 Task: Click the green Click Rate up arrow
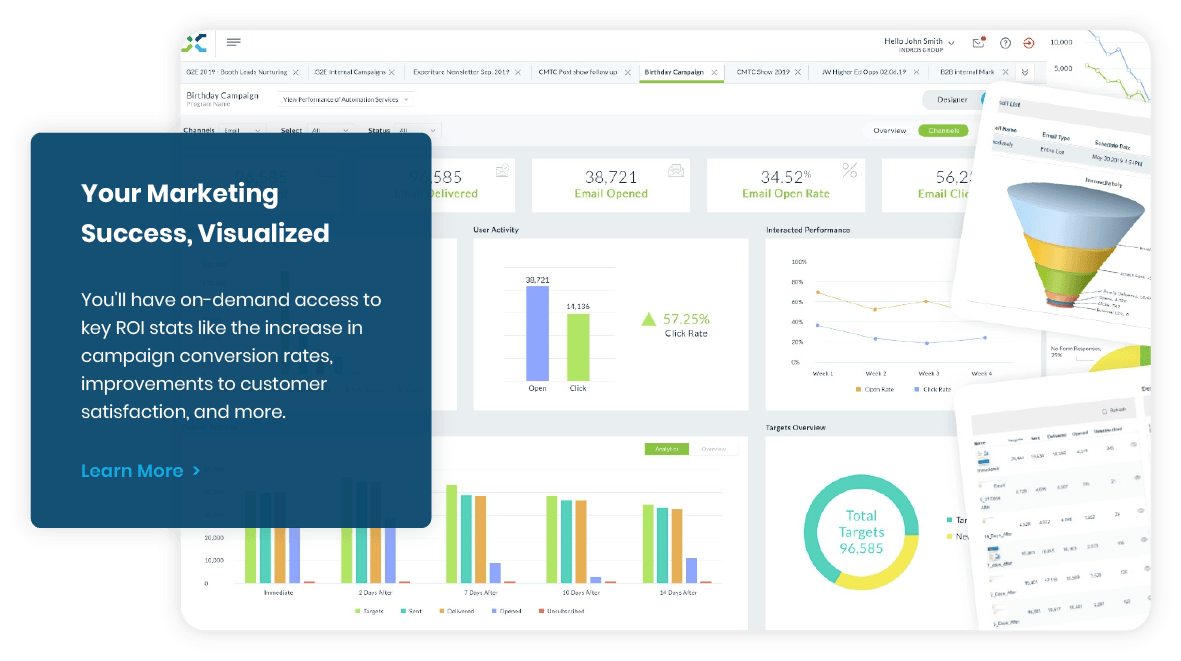[x=648, y=319]
